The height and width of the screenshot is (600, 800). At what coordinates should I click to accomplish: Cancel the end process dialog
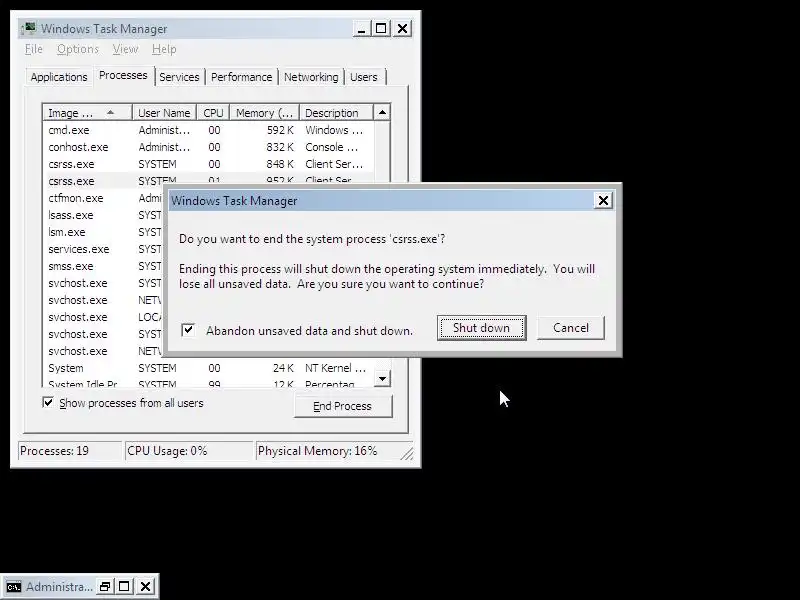tap(570, 328)
